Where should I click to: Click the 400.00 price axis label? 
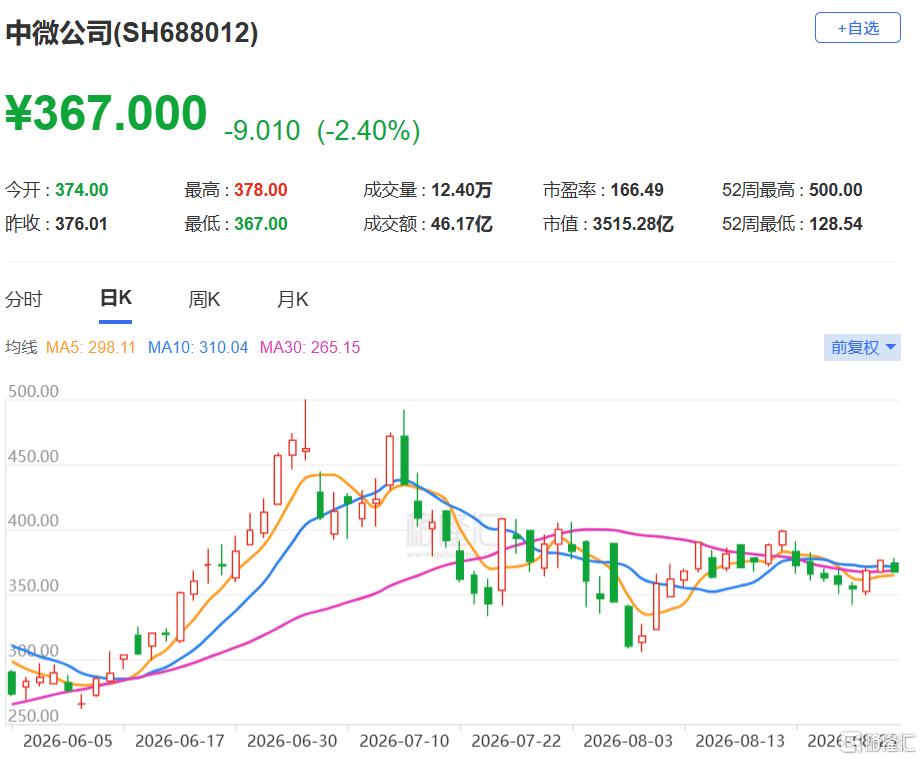coord(34,521)
